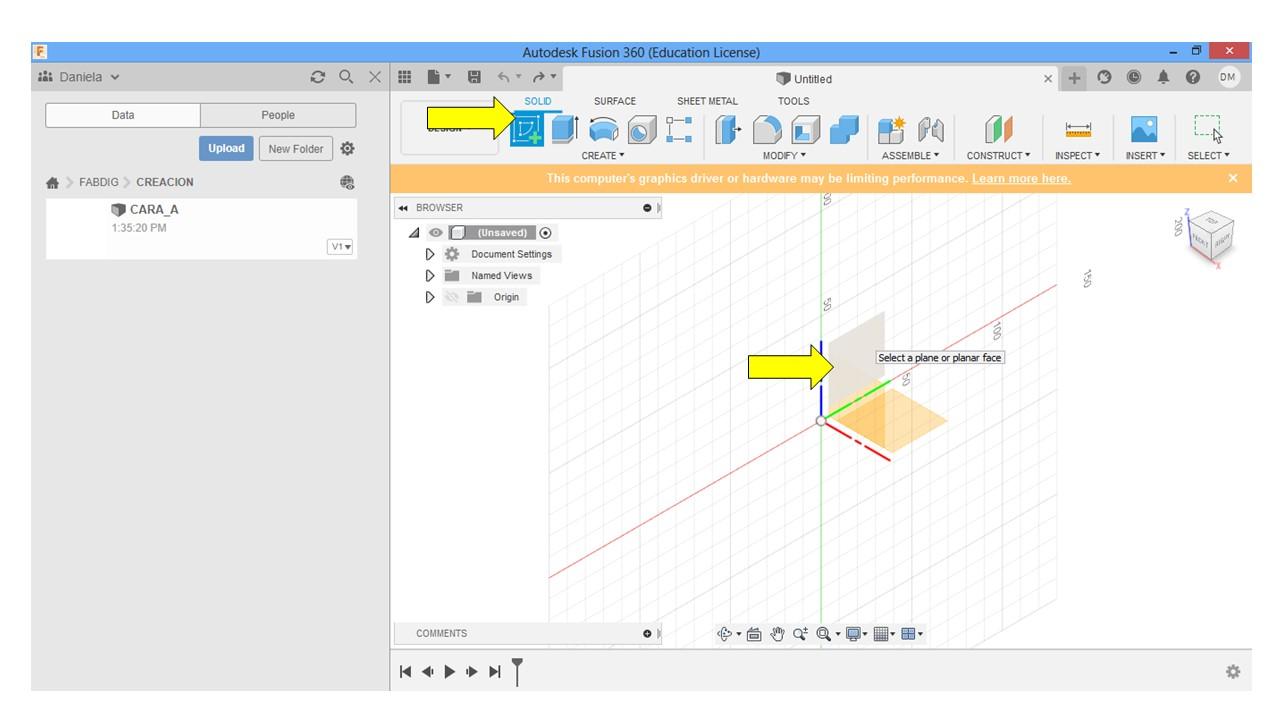Screen dimensions: 1280x720
Task: Select the Revolve tool
Action: pos(603,129)
